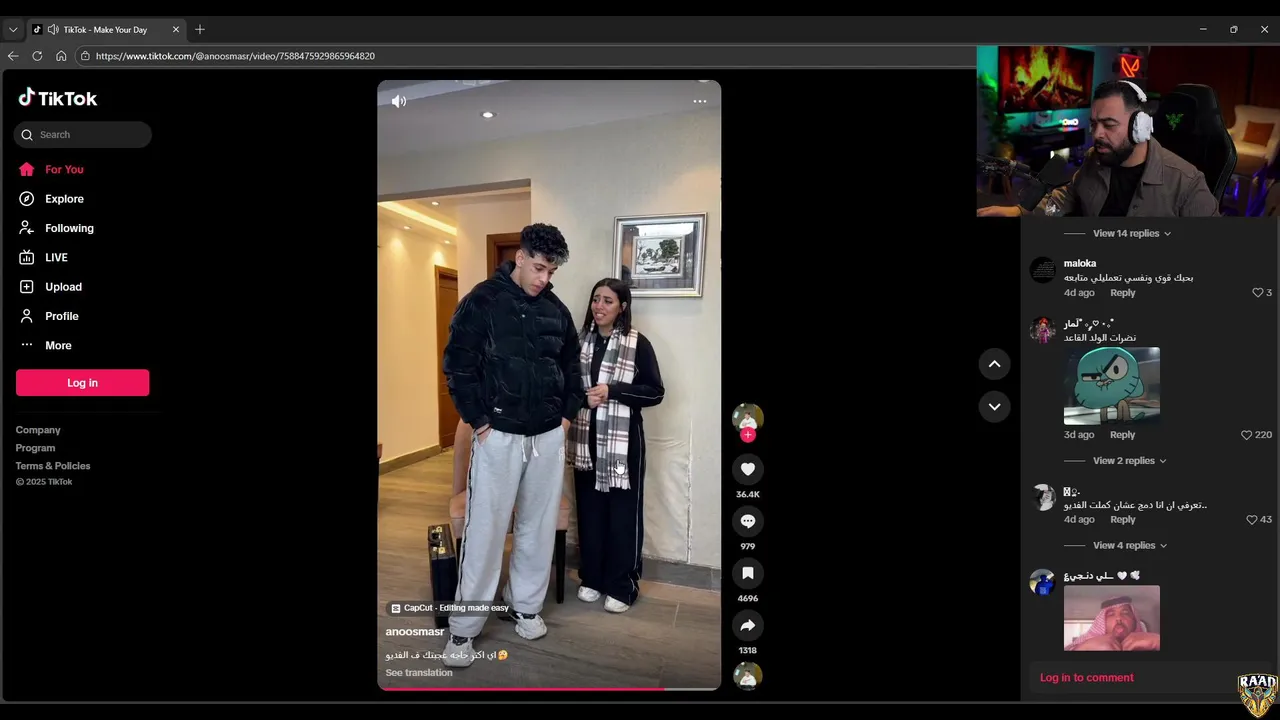1280x720 pixels.
Task: Seek on the red video progress bar
Action: (x=549, y=688)
